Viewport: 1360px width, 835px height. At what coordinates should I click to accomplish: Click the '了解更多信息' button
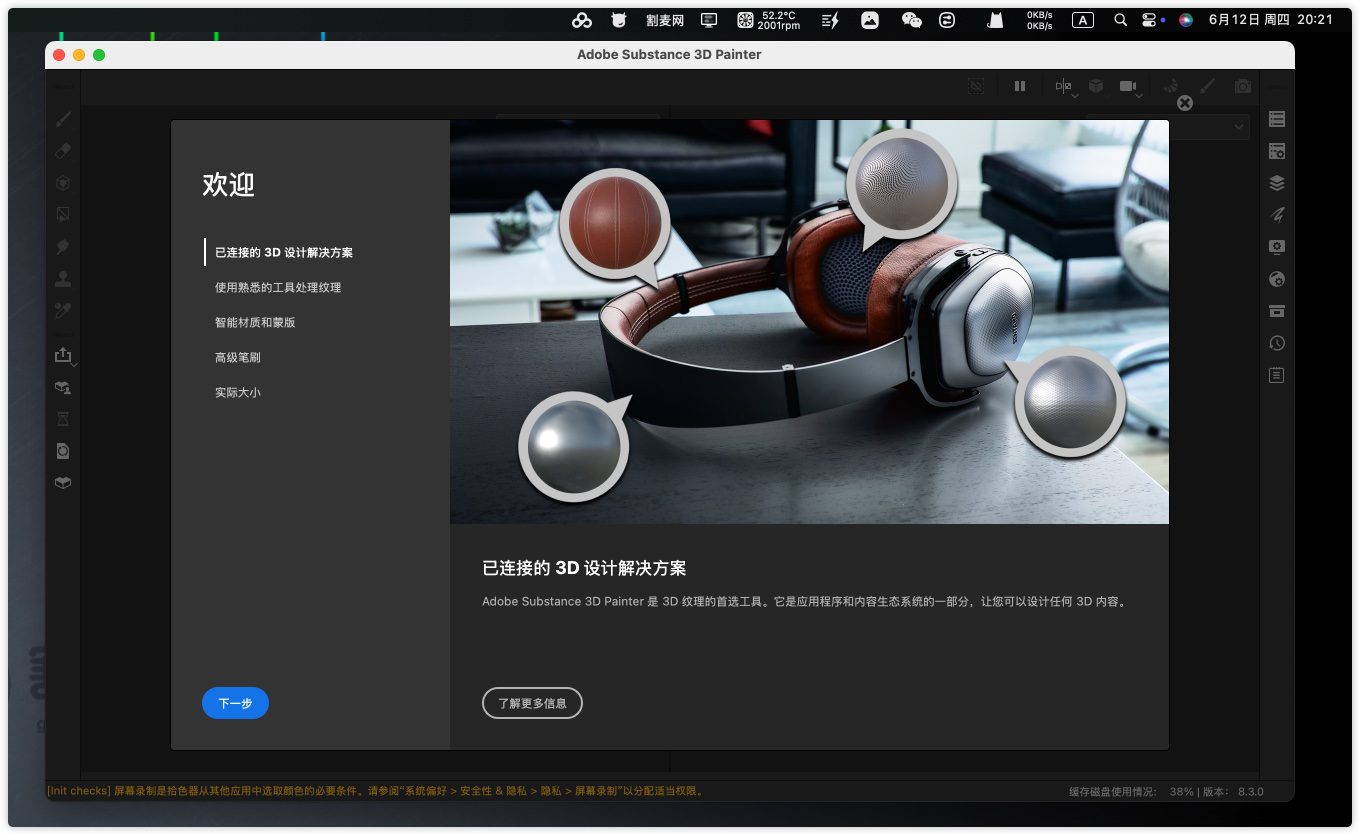[532, 703]
